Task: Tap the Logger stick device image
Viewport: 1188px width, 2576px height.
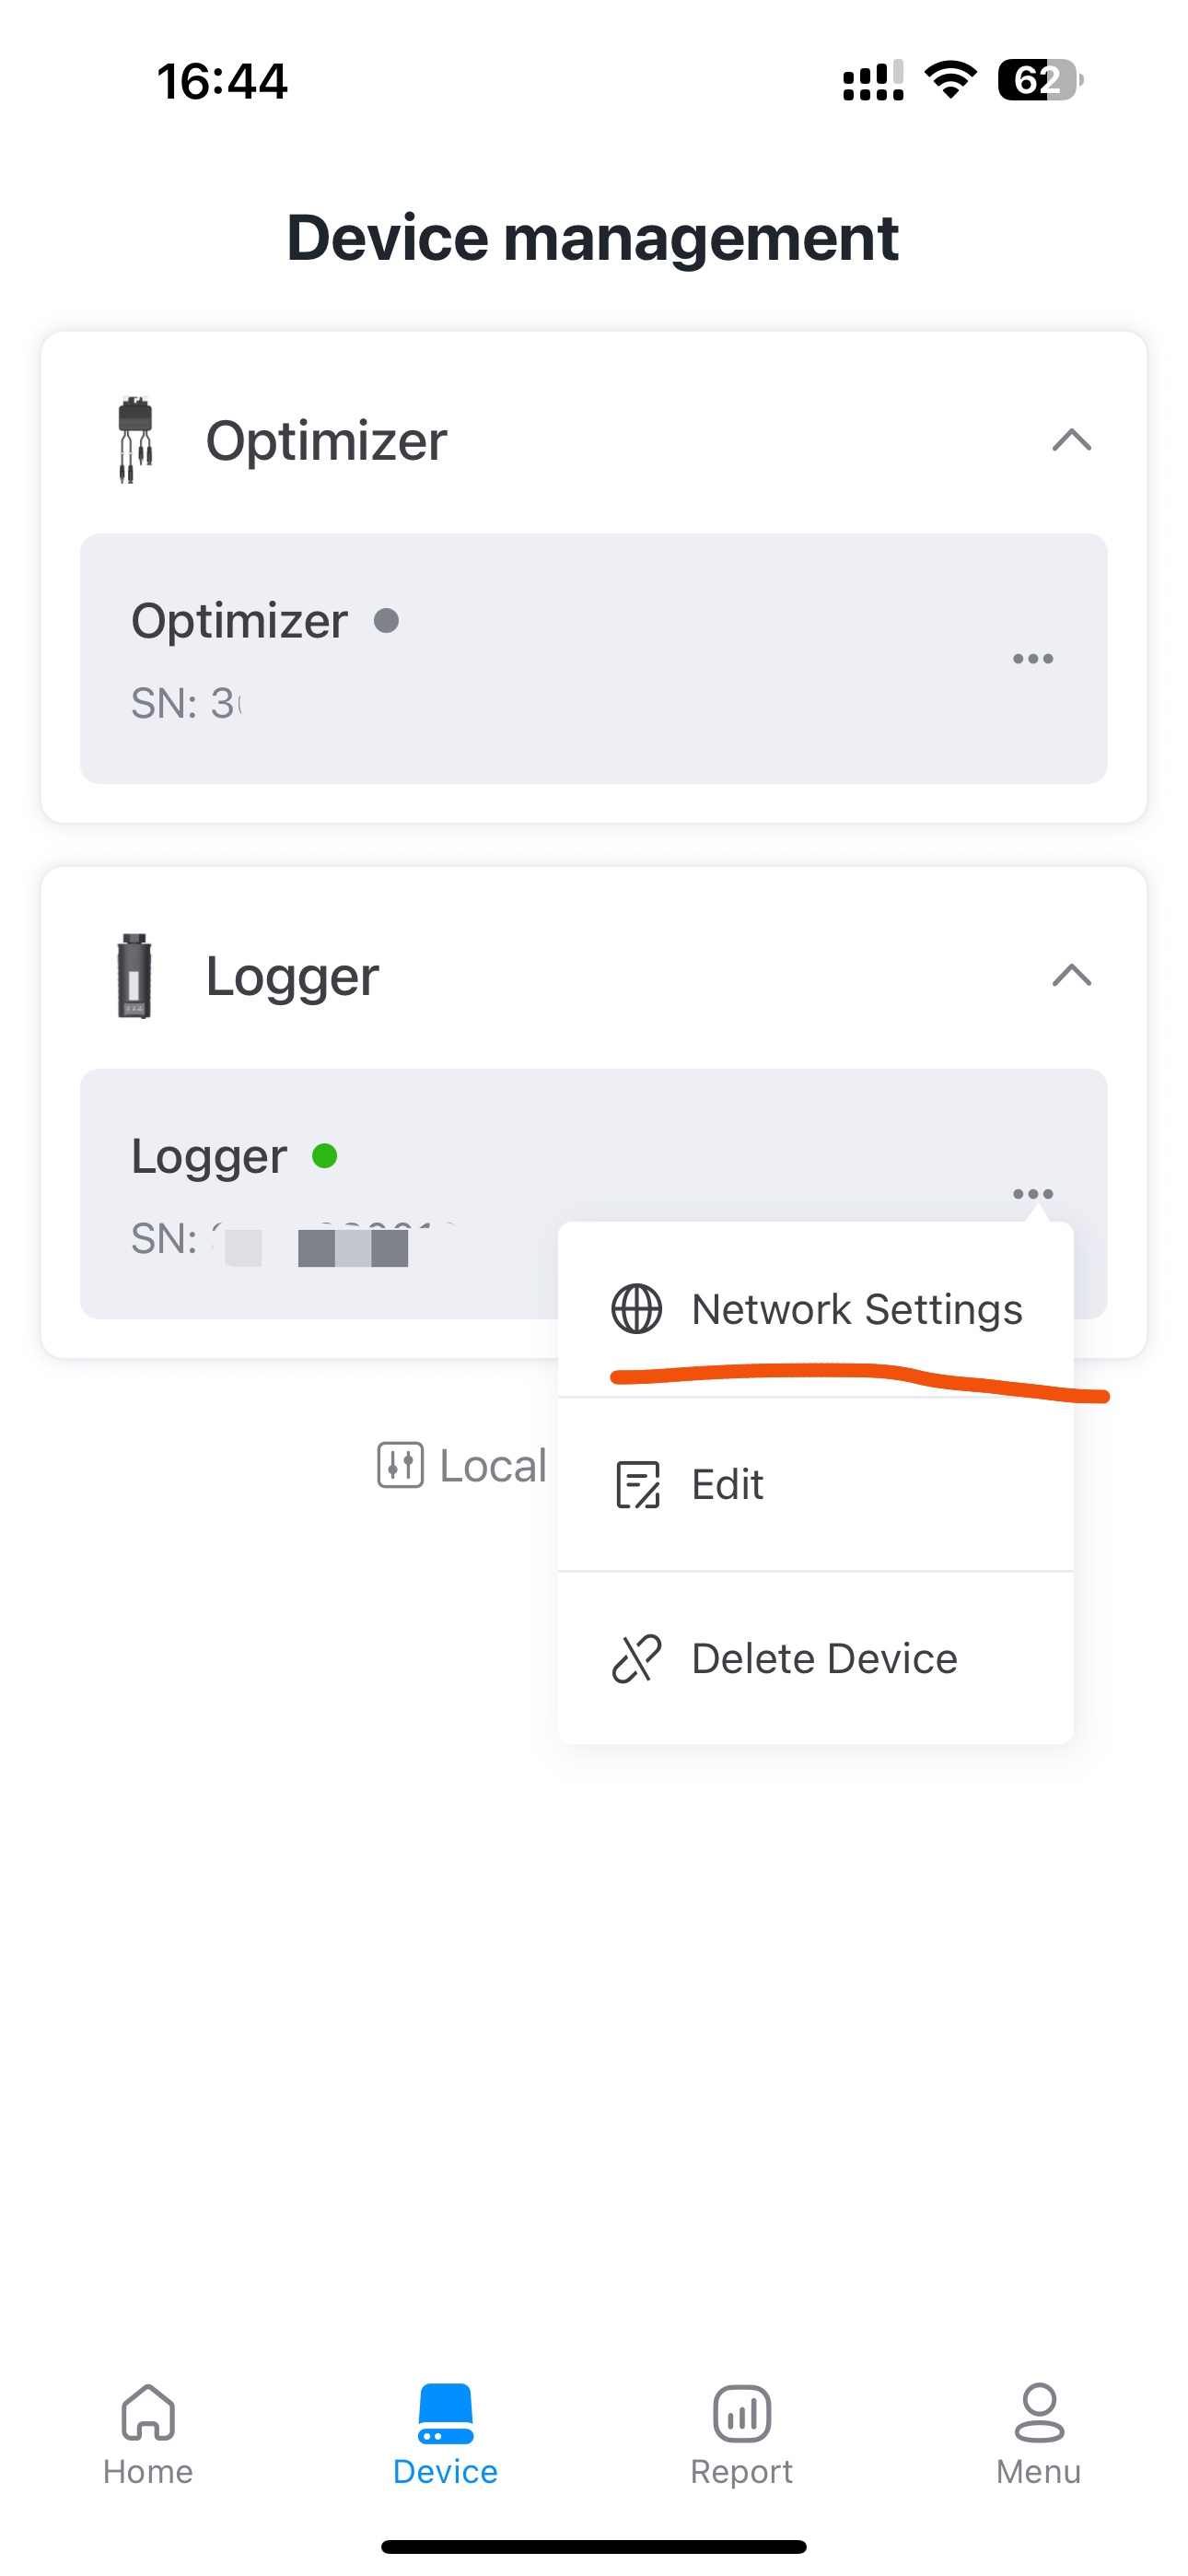Action: pos(134,975)
